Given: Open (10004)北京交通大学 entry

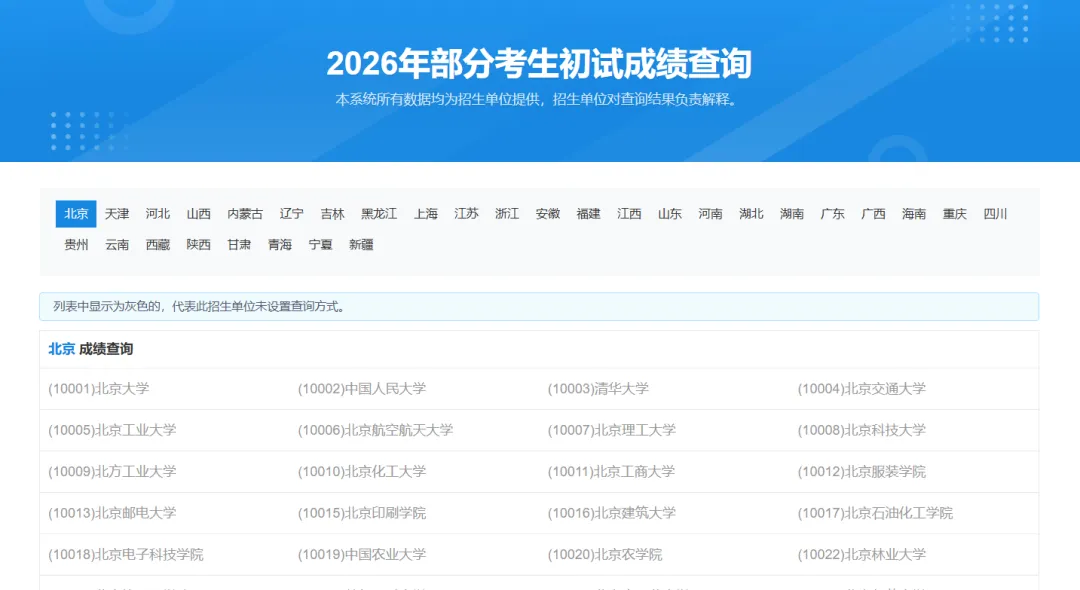Looking at the screenshot, I should tap(862, 389).
